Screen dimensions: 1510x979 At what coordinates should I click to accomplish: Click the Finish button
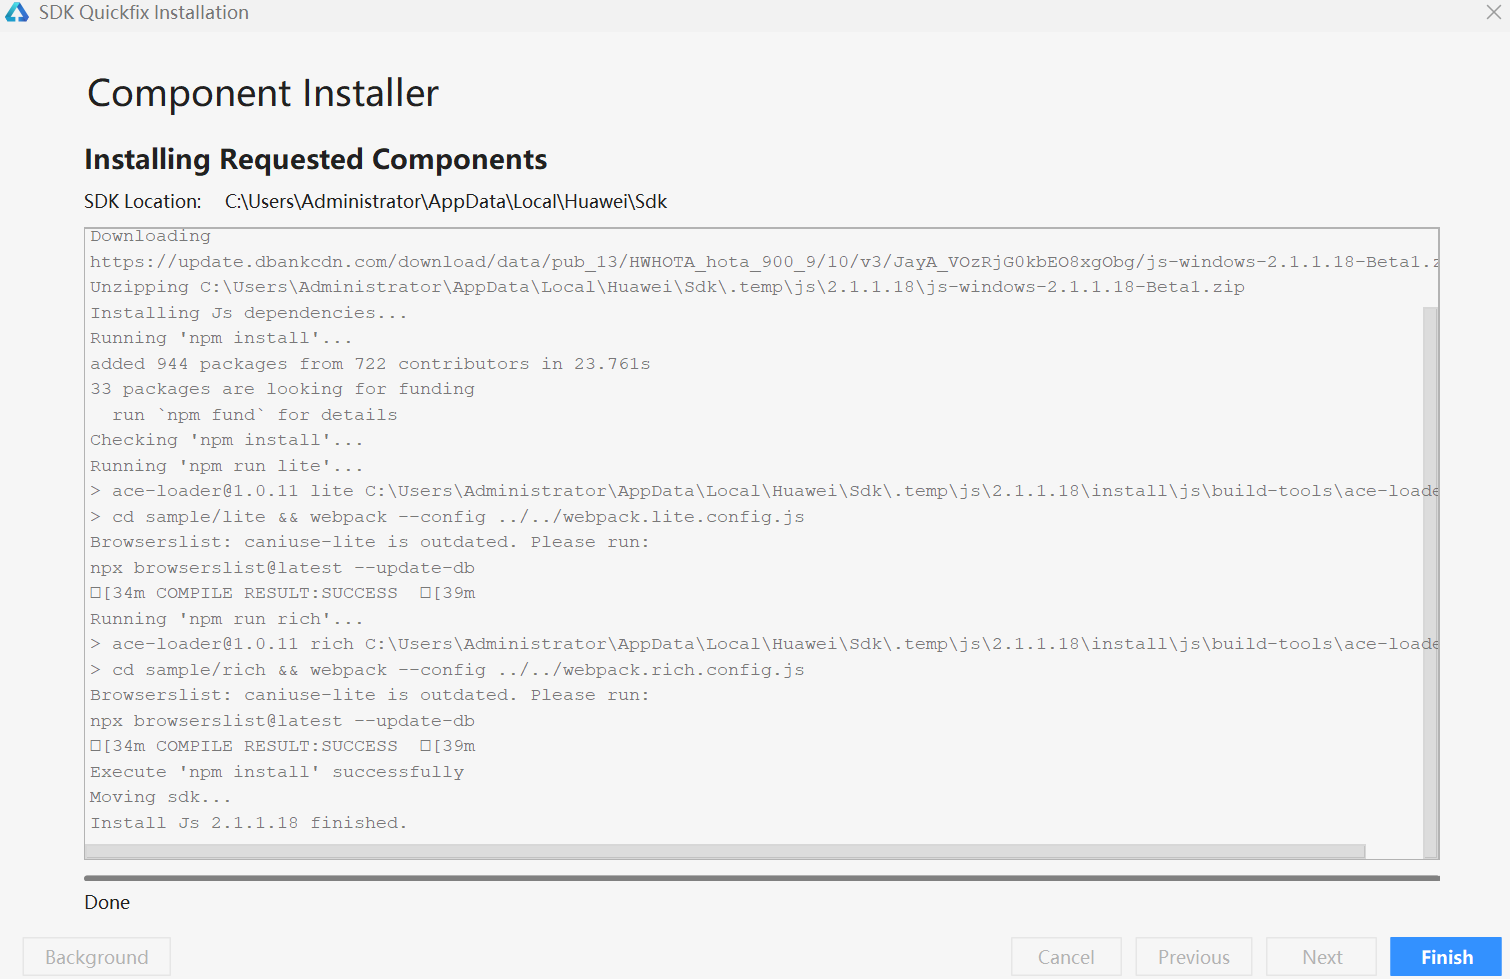pos(1446,956)
